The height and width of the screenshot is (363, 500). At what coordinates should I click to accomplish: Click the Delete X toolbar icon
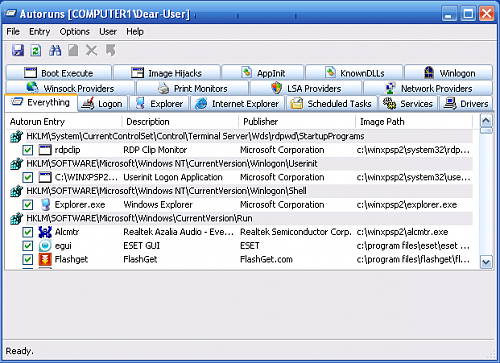click(92, 50)
